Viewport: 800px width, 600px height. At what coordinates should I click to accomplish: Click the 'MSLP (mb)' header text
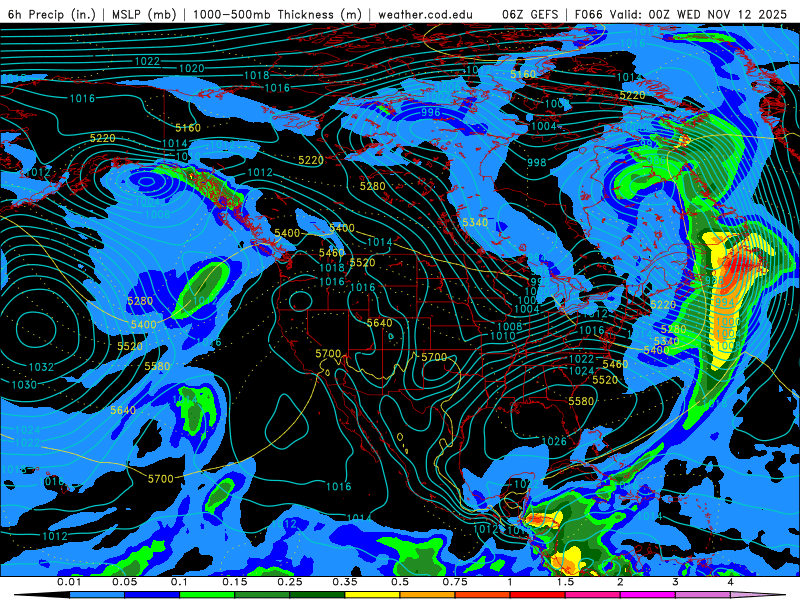pos(143,14)
